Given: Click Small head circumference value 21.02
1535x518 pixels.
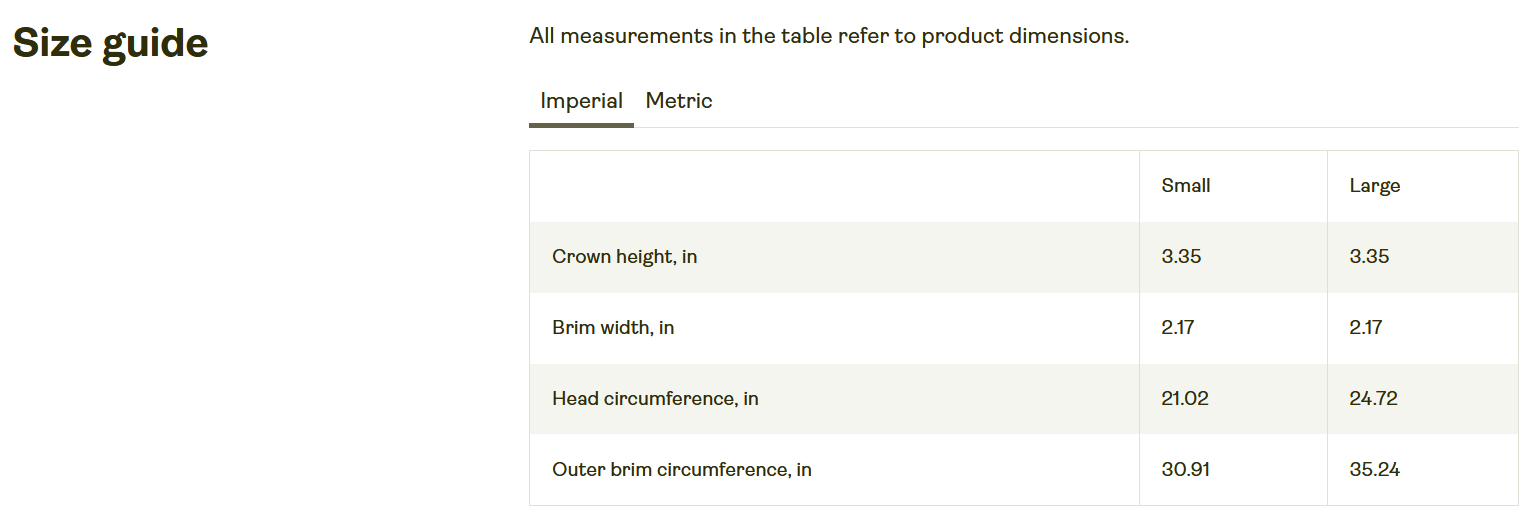Looking at the screenshot, I should [1185, 399].
